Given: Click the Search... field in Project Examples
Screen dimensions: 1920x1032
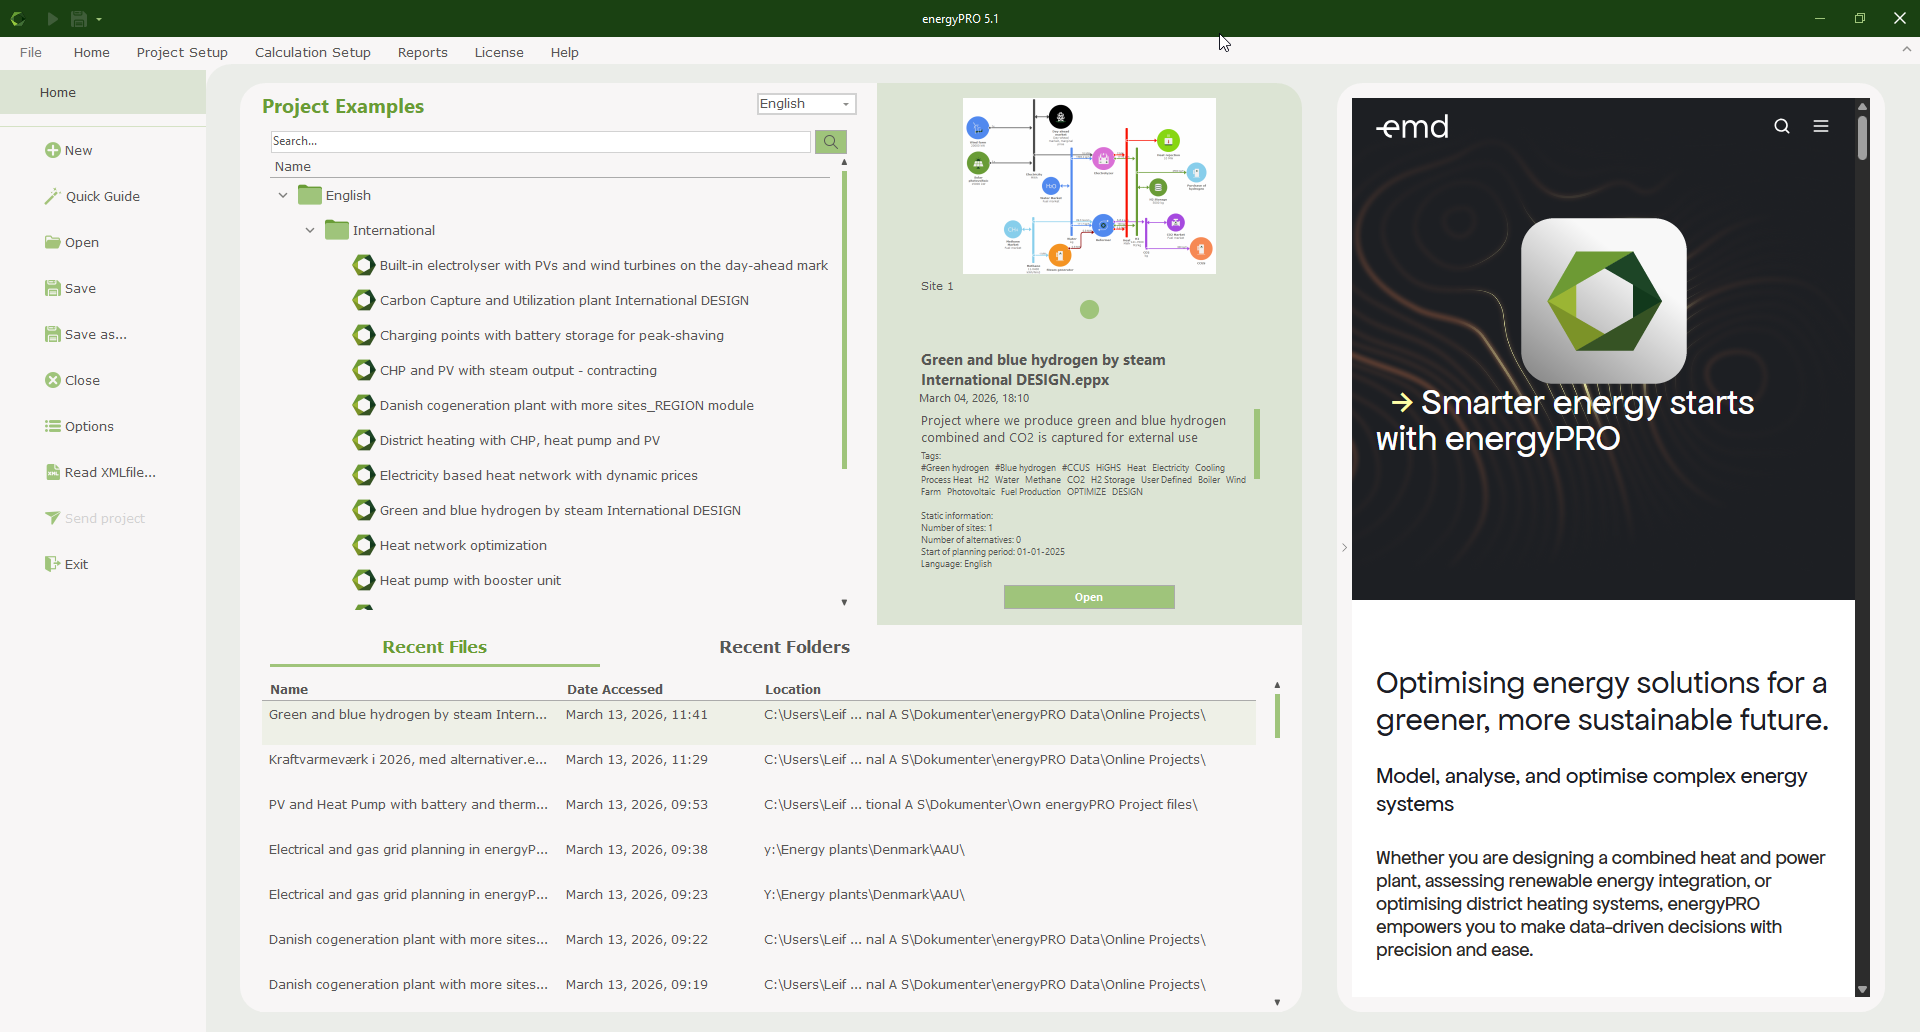Looking at the screenshot, I should [x=540, y=142].
